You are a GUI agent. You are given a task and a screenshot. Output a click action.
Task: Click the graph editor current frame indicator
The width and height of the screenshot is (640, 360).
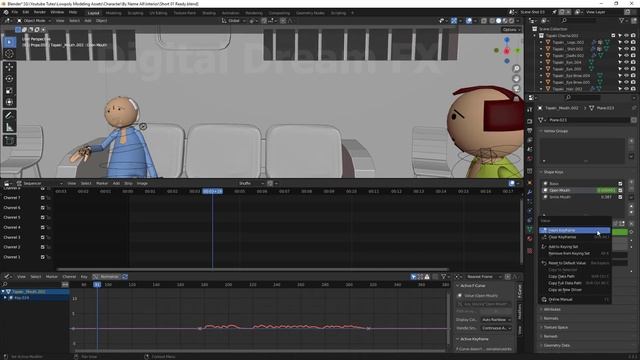(97, 284)
